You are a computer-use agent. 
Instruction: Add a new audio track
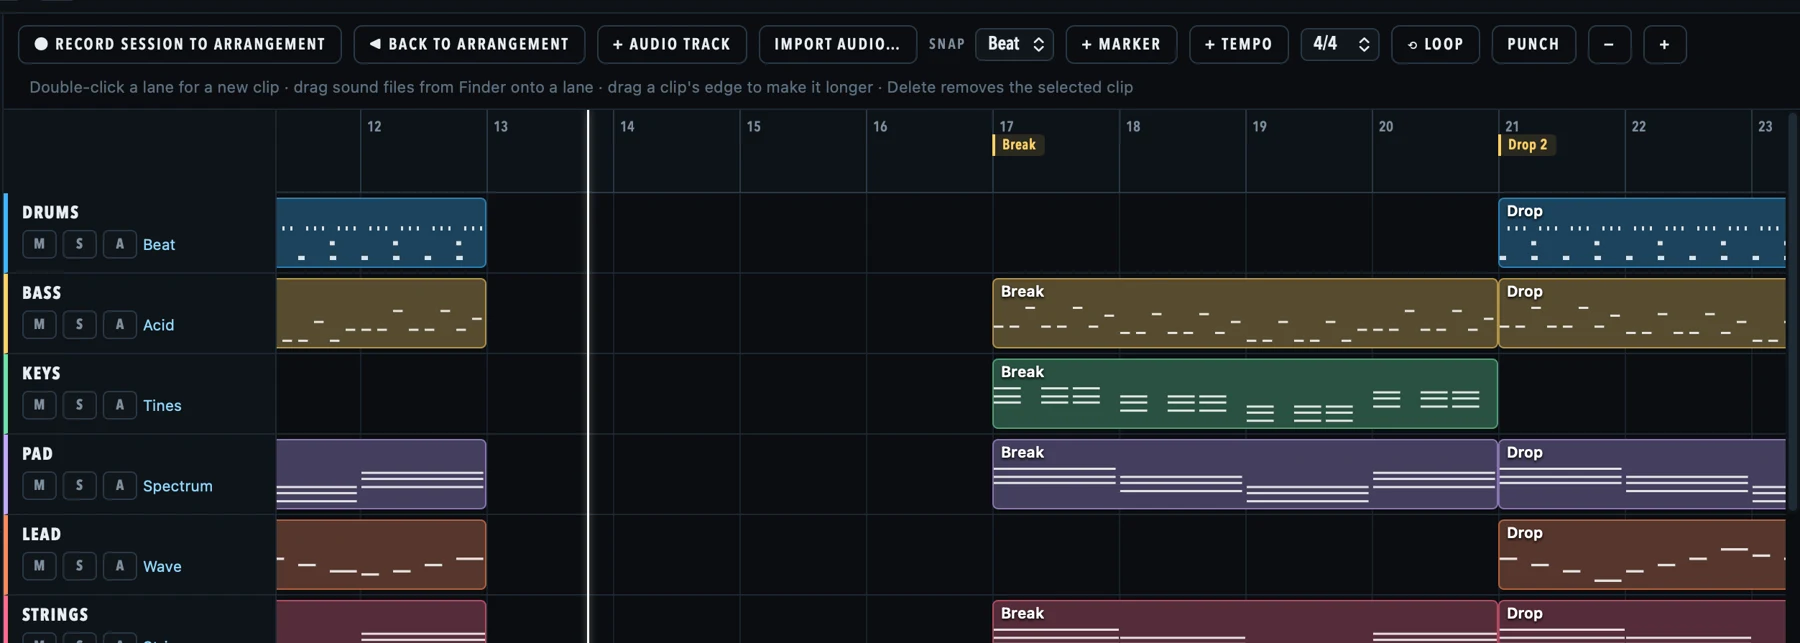click(672, 44)
